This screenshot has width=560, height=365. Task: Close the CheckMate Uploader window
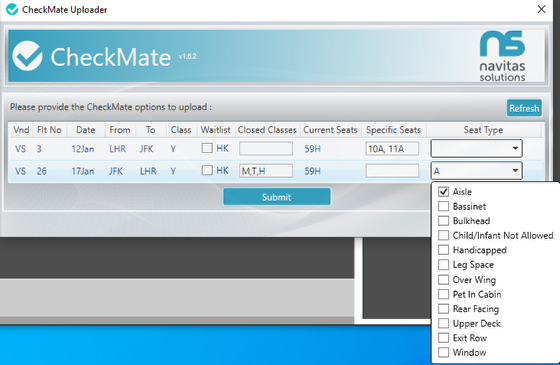[x=541, y=9]
